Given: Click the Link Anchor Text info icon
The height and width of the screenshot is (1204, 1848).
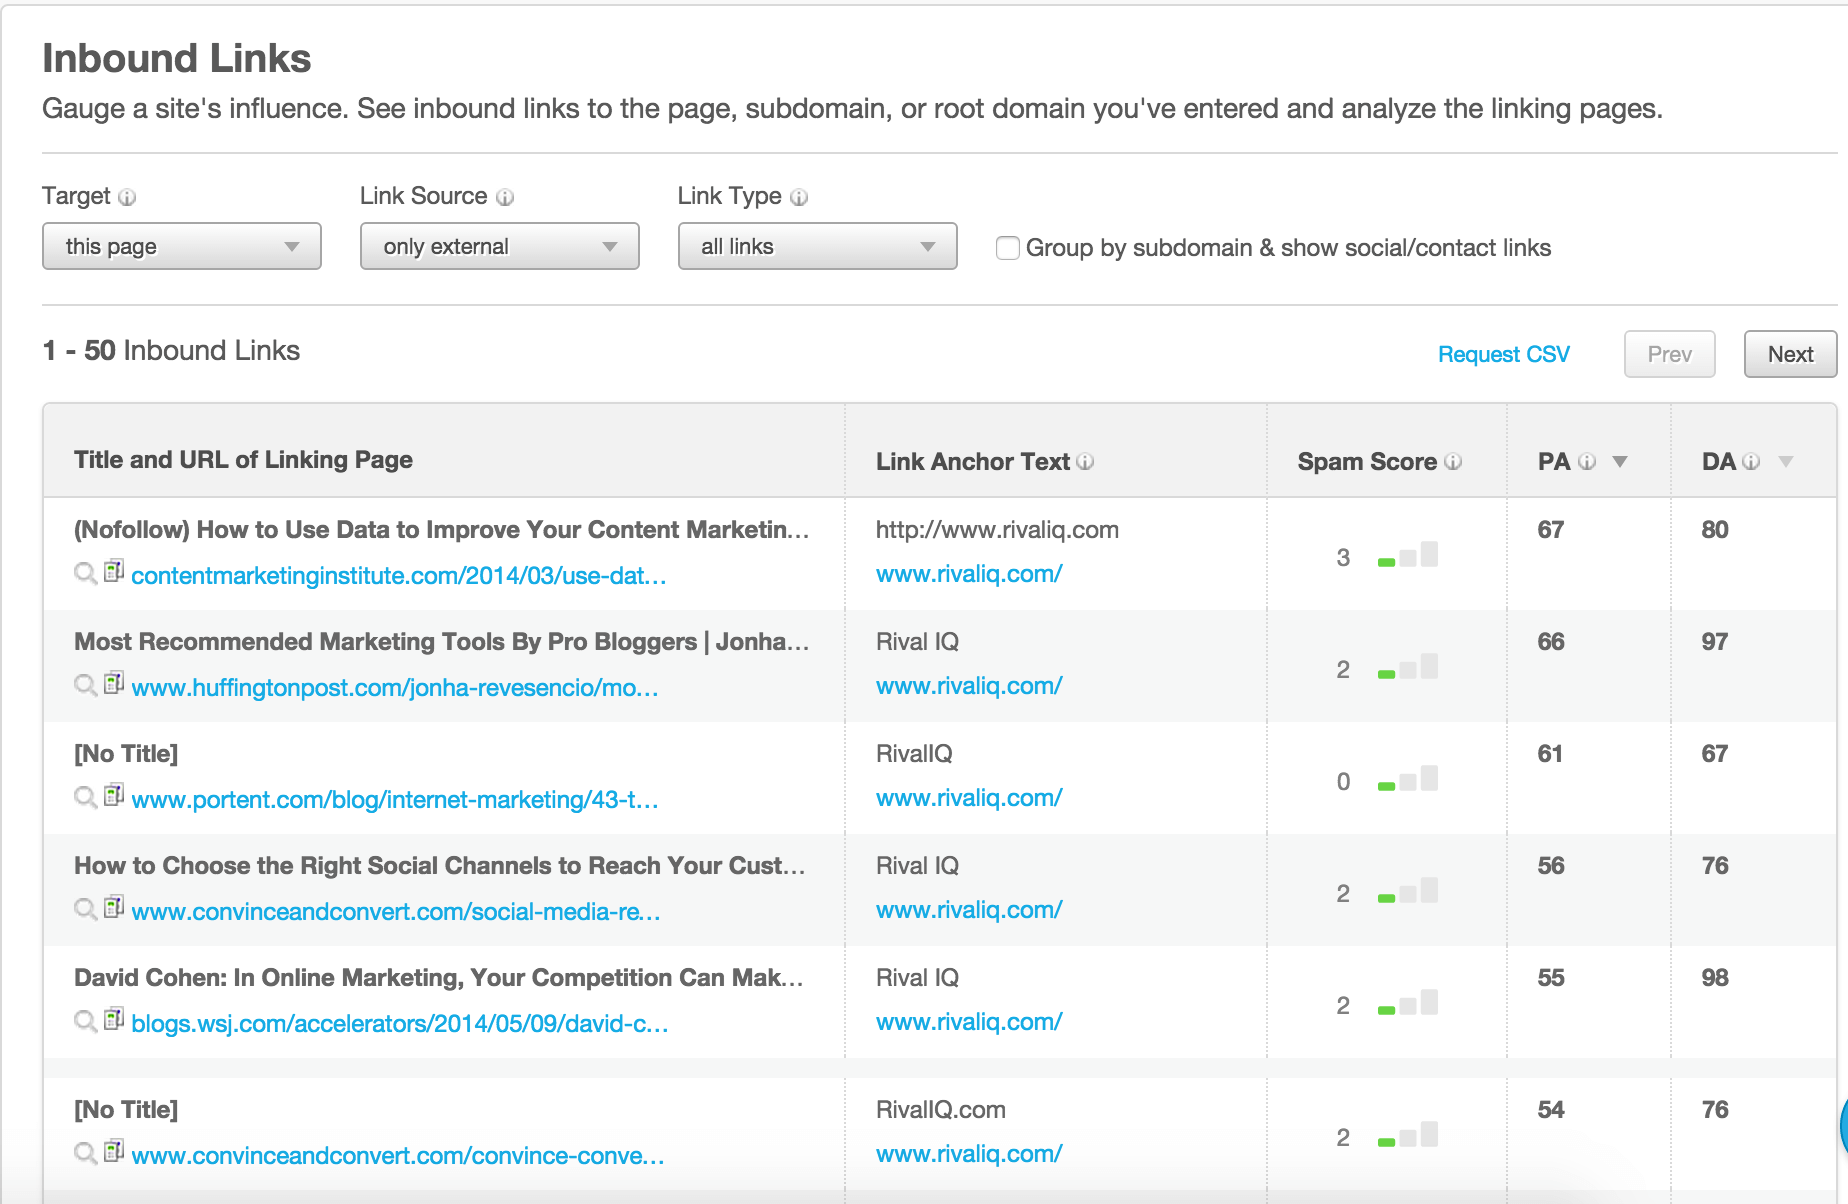Looking at the screenshot, I should click(1085, 461).
